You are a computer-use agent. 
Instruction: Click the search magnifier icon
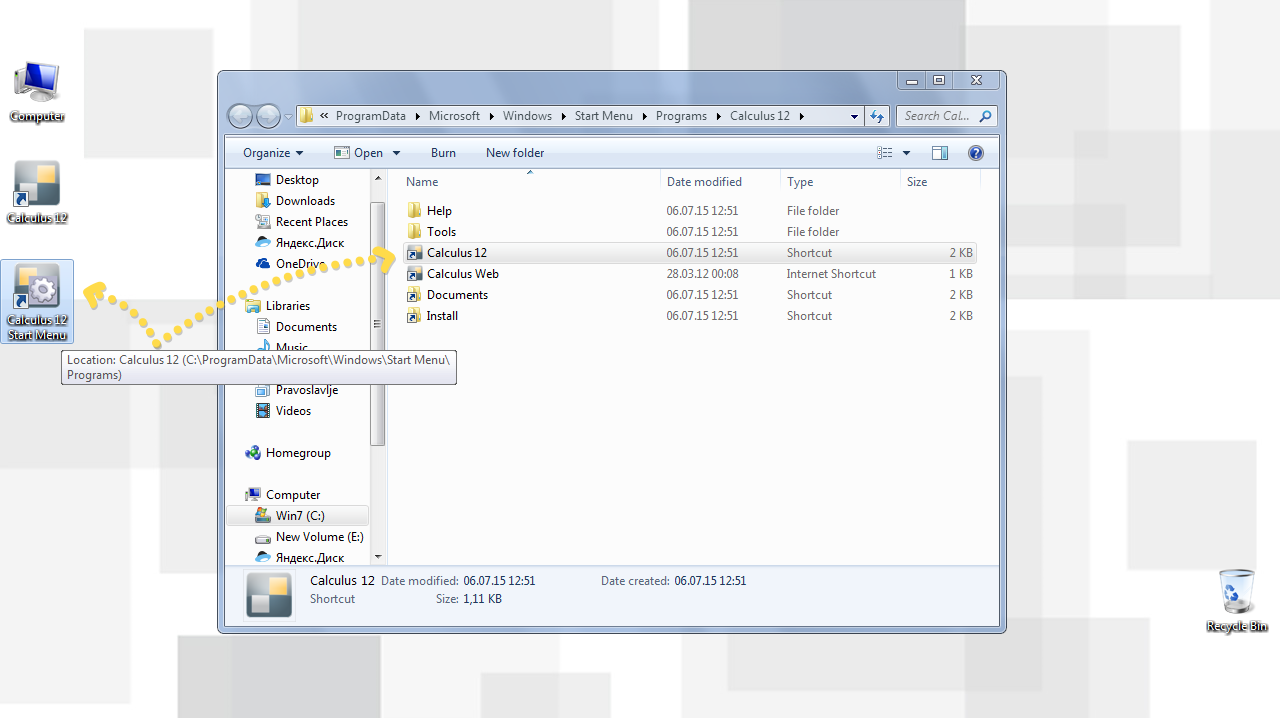pyautogui.click(x=985, y=116)
